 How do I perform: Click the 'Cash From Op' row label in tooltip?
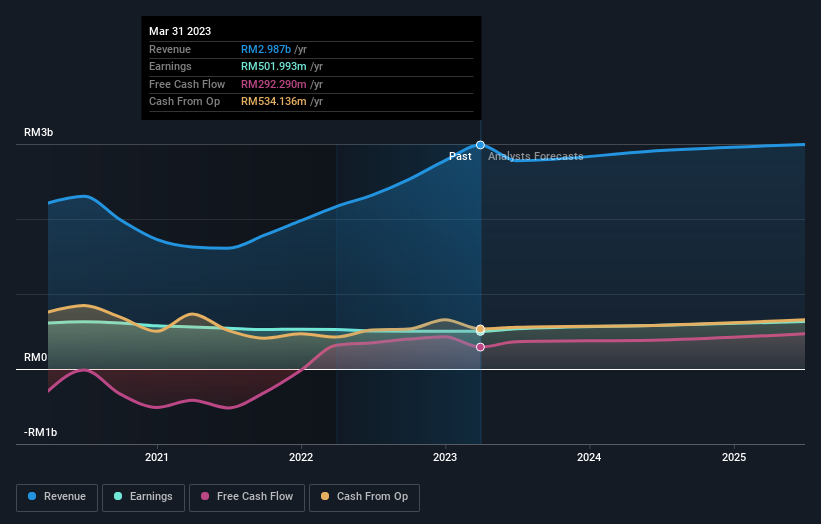click(x=184, y=102)
